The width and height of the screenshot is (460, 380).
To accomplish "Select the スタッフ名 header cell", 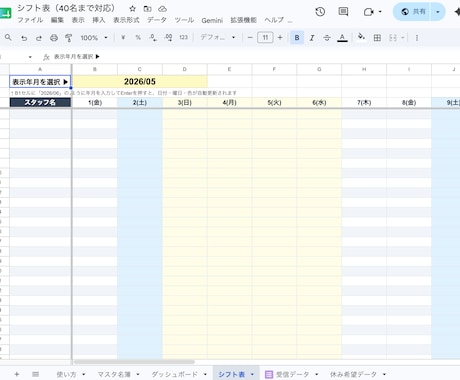I will tap(40, 102).
